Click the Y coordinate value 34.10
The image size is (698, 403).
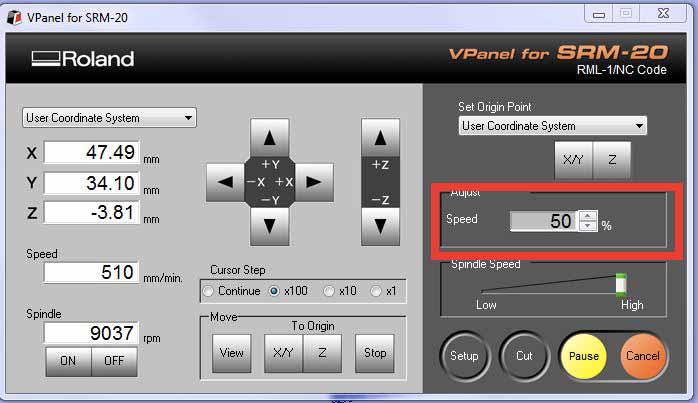tap(92, 183)
